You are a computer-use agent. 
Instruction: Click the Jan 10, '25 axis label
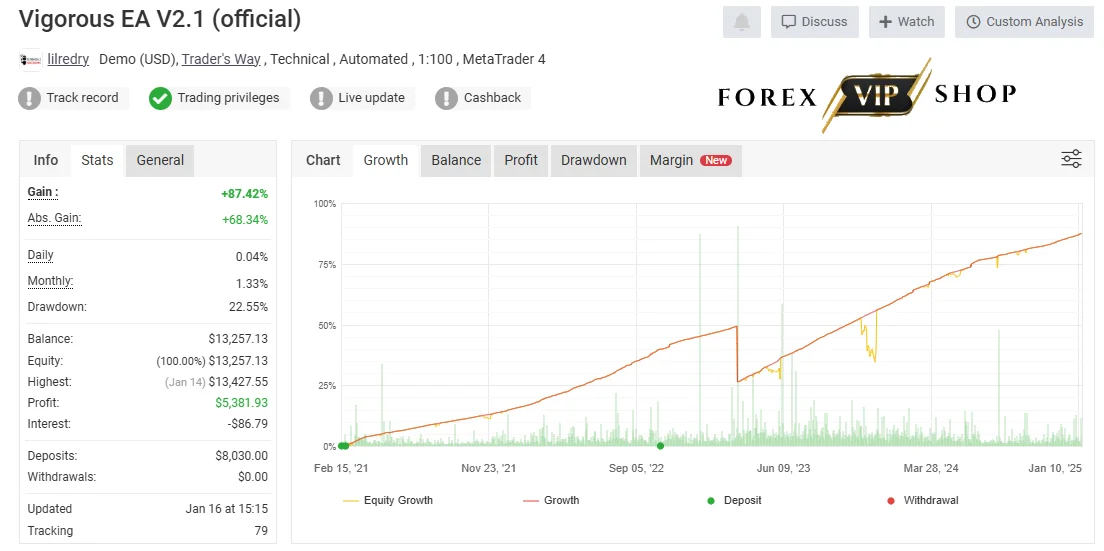tap(1055, 469)
